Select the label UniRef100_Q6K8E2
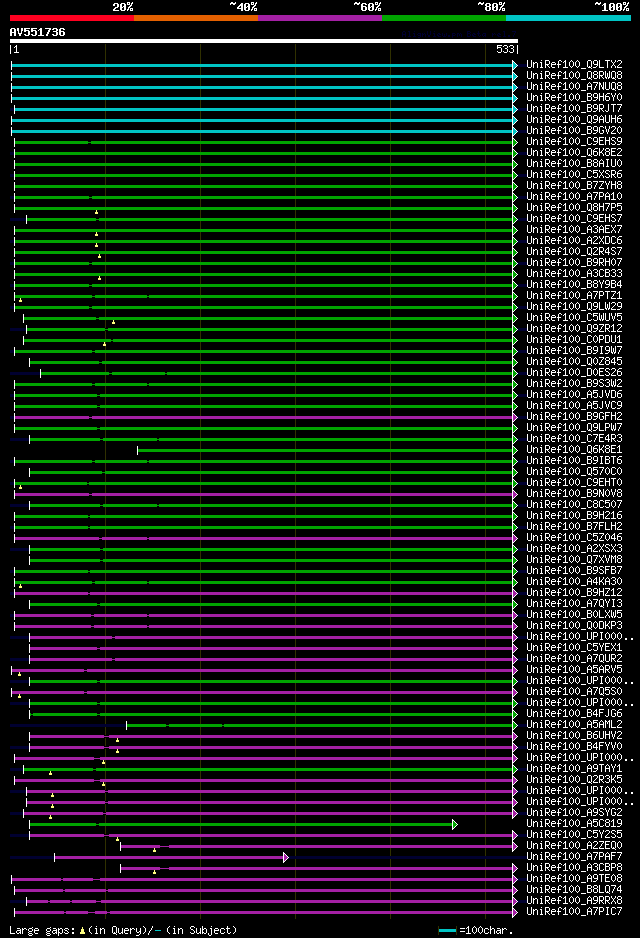Image resolution: width=640 pixels, height=938 pixels. (x=574, y=153)
